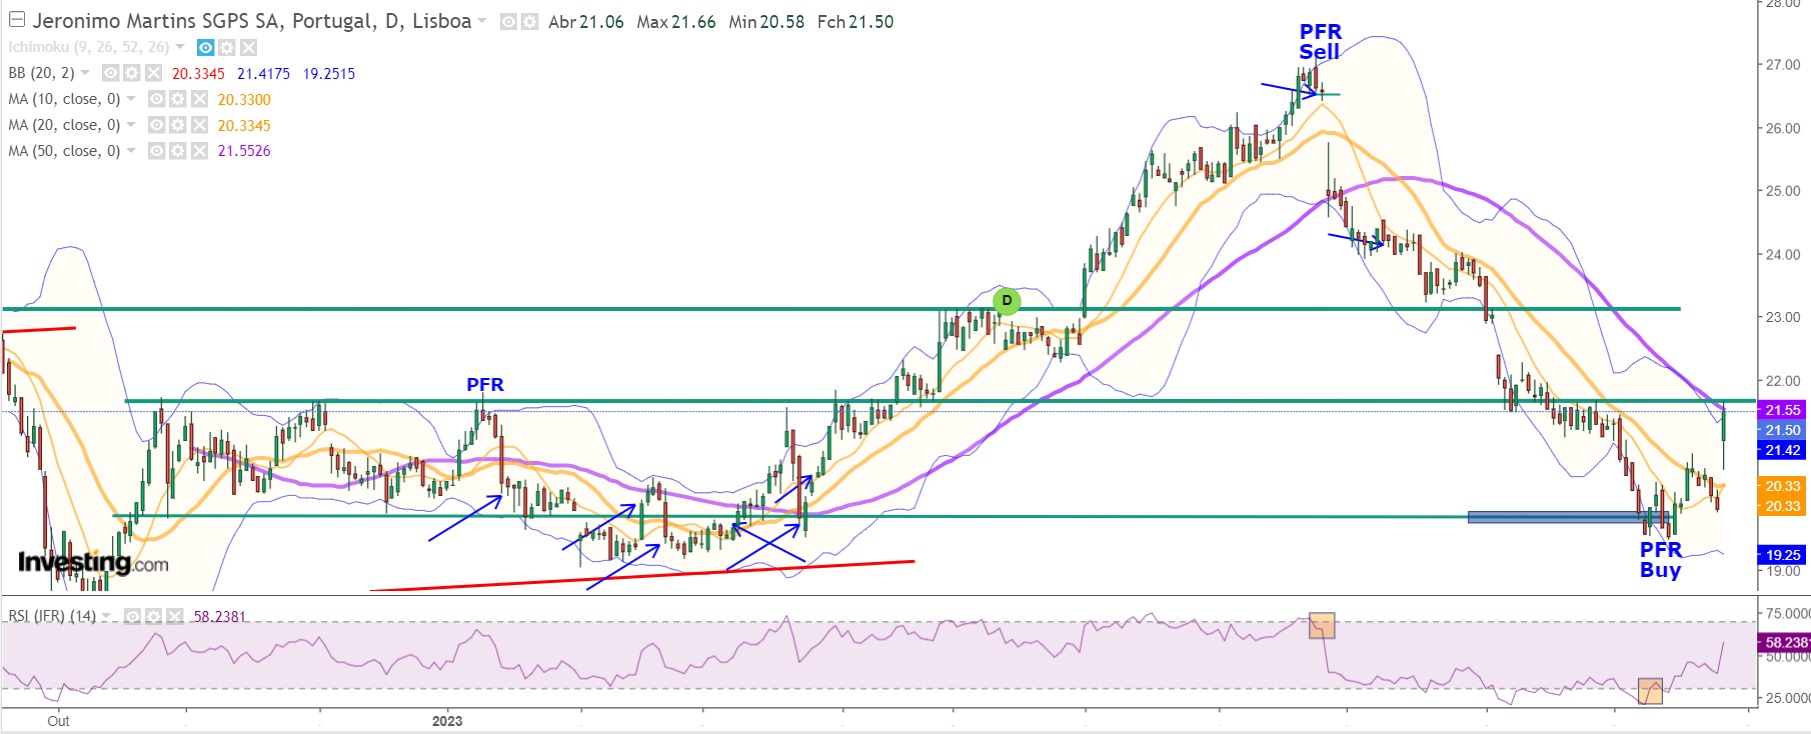Select the PFR Sell text annotation
Screen dimensions: 1811x734
point(1320,42)
